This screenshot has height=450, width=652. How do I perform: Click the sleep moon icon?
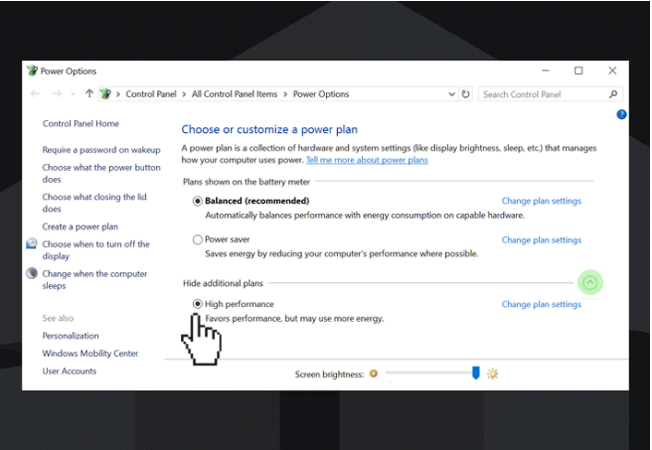coord(32,273)
